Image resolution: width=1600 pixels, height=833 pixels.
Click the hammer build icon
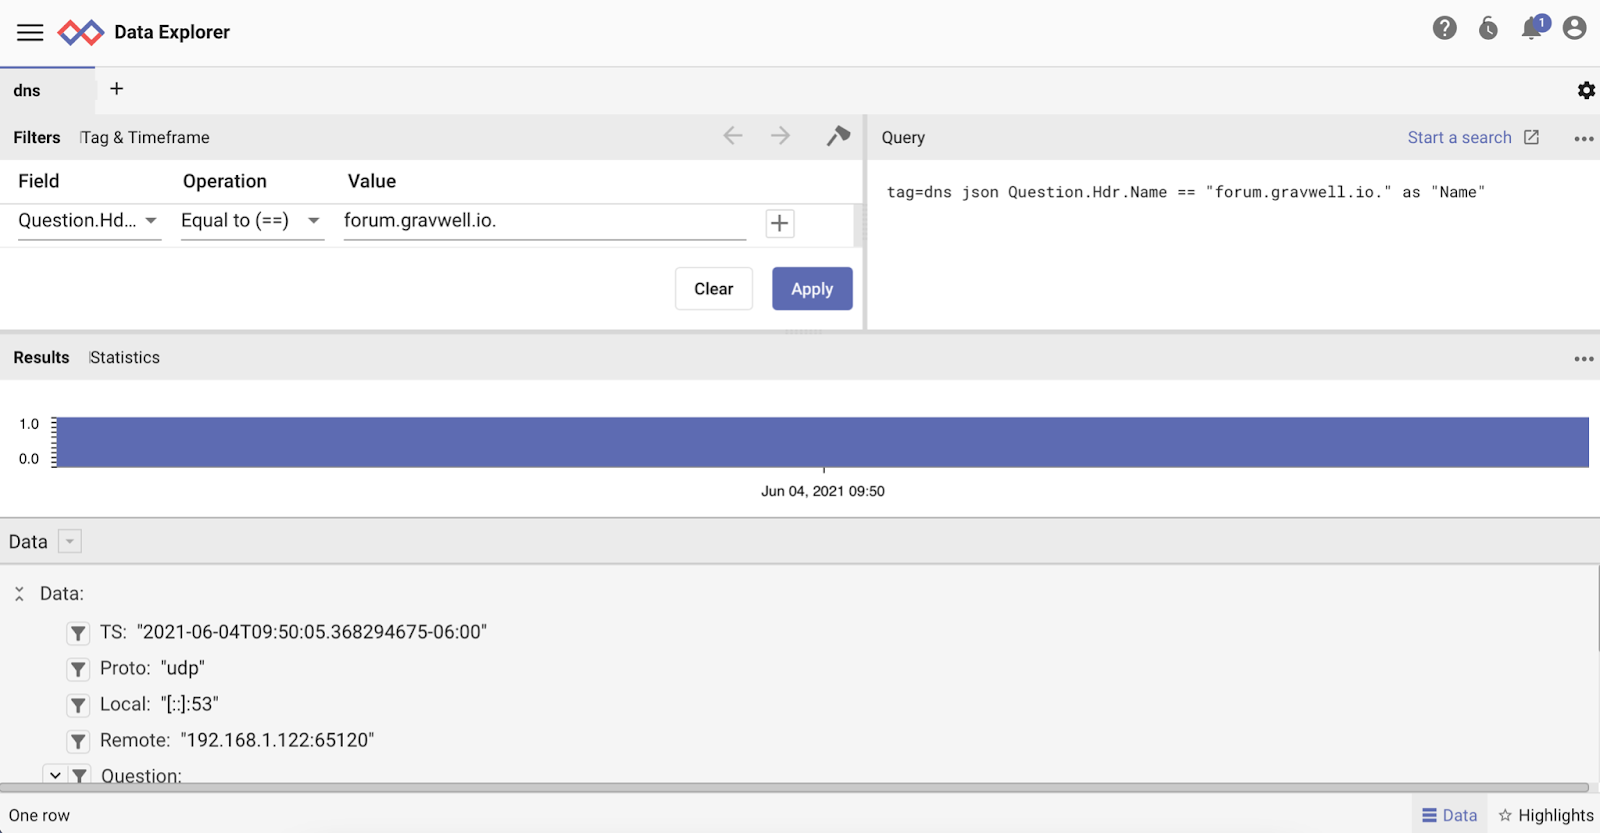tap(838, 136)
